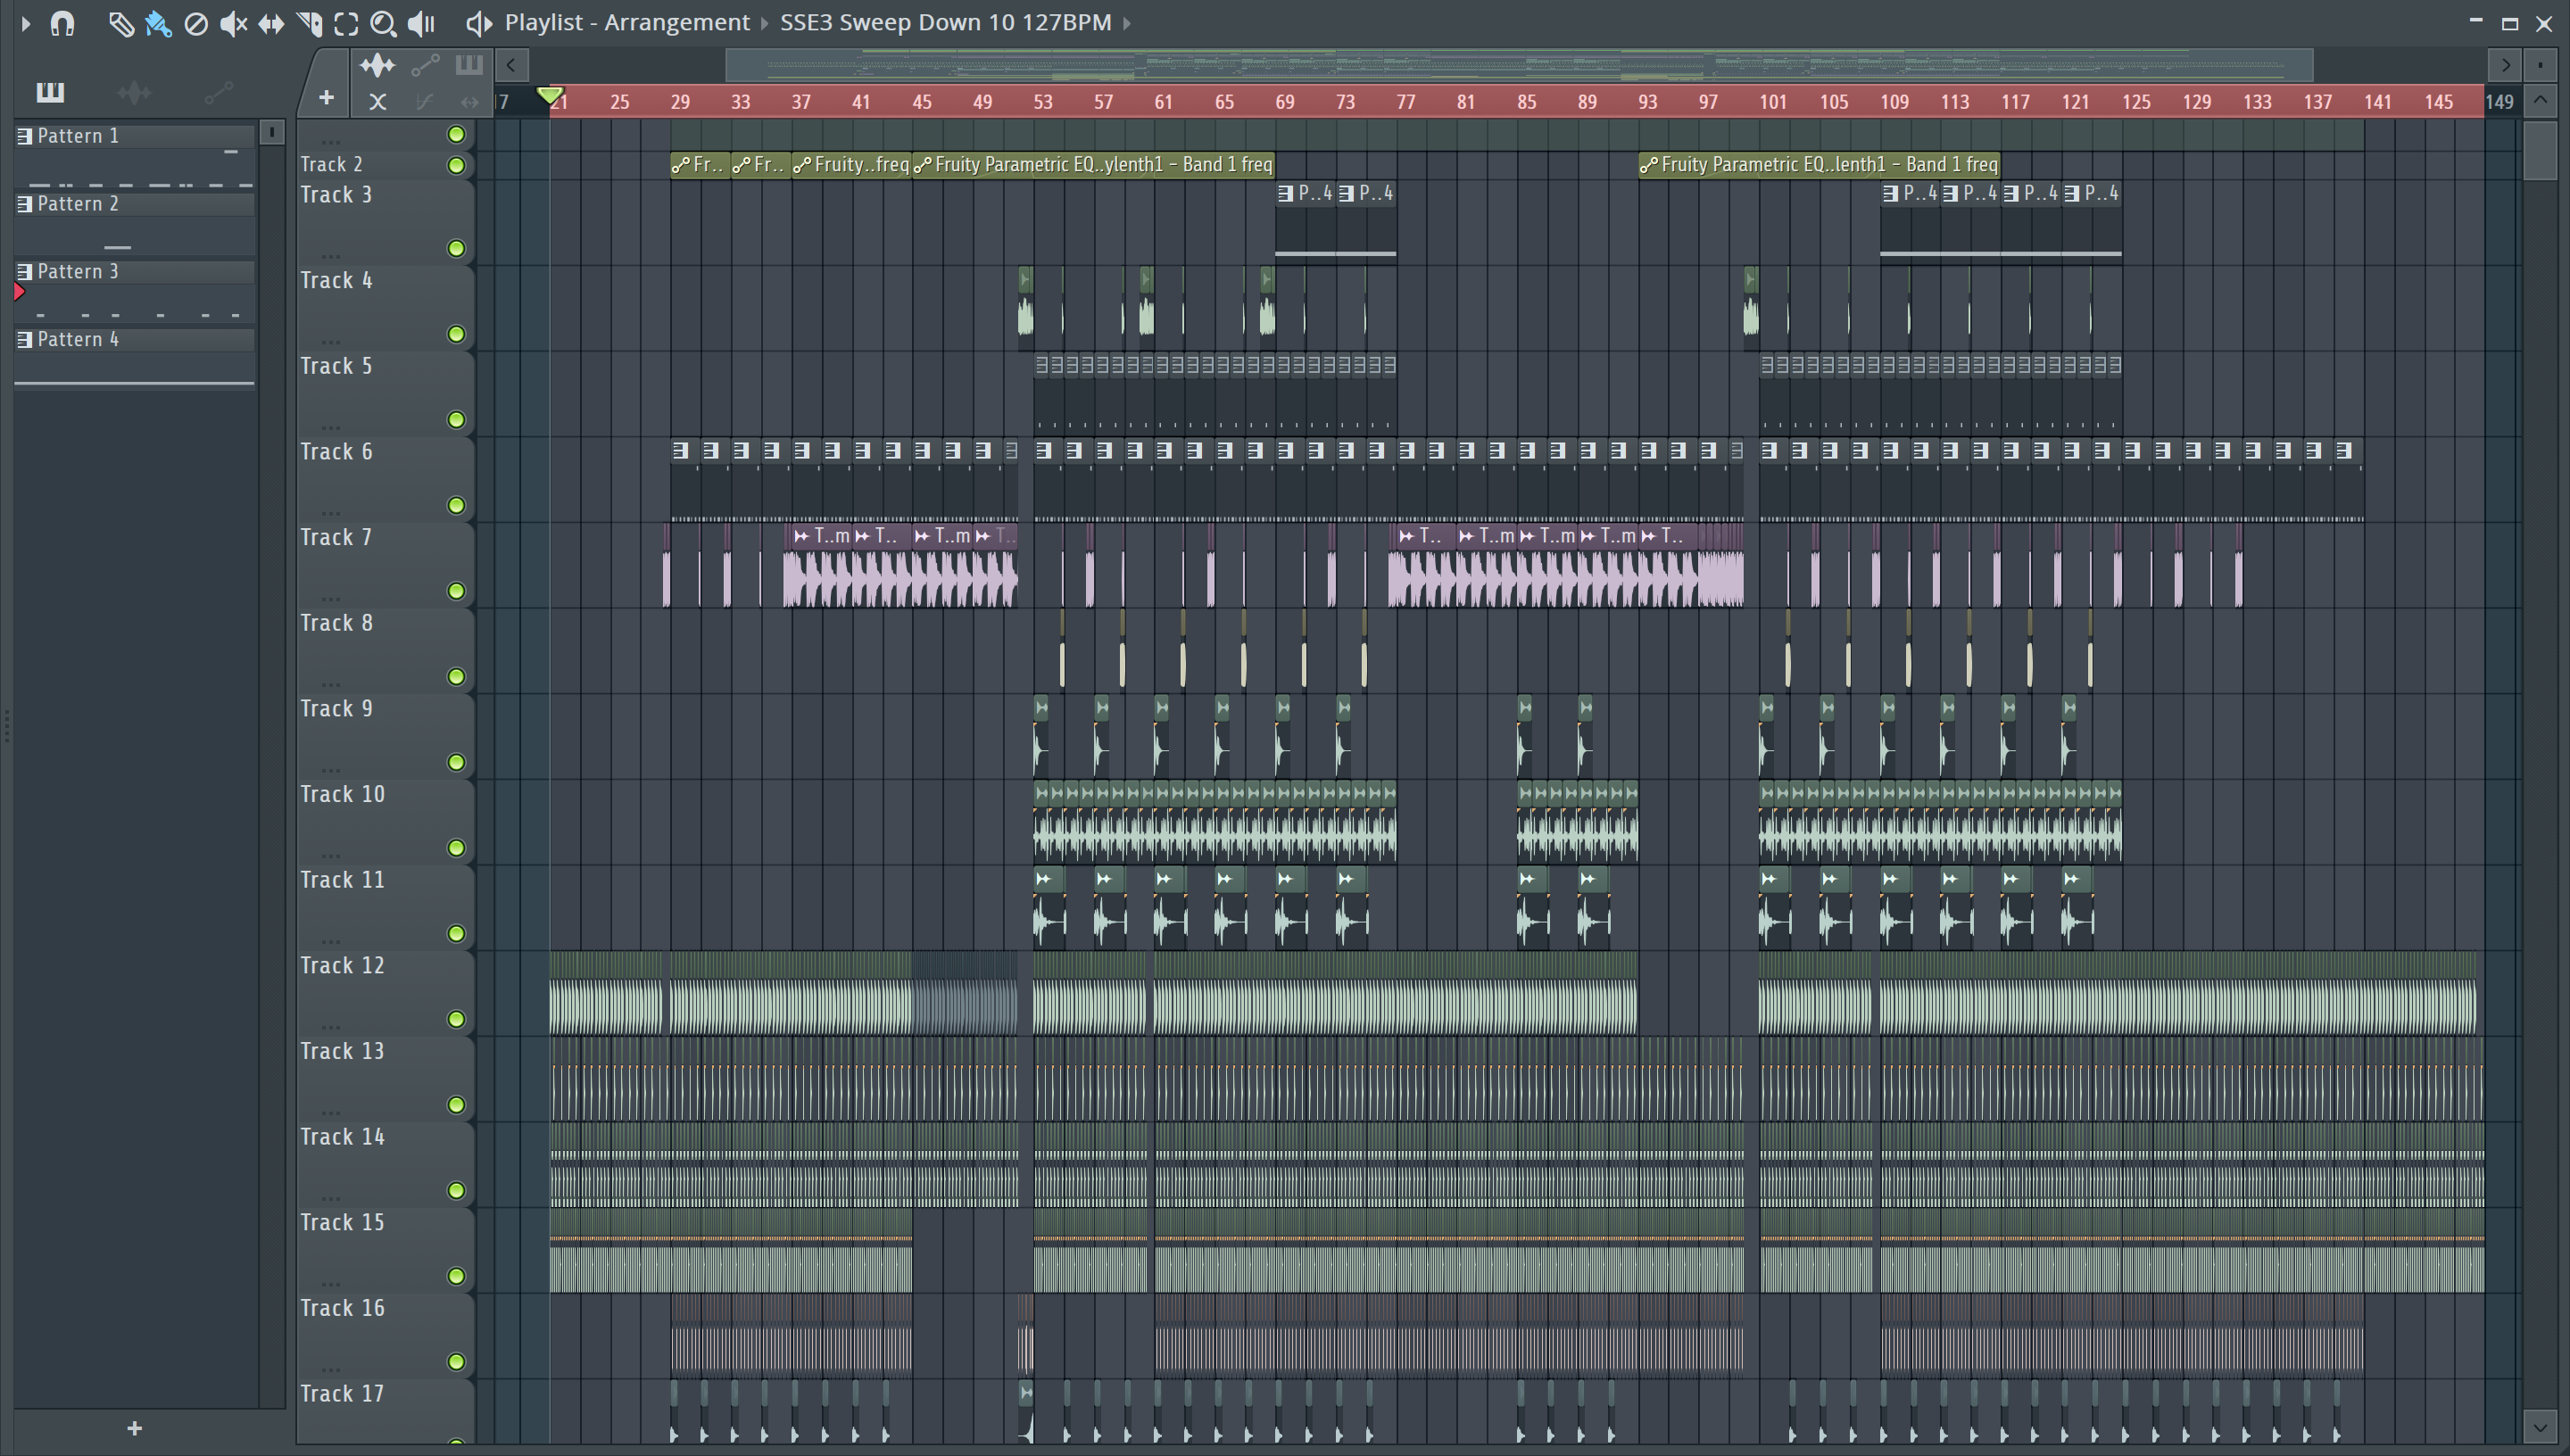This screenshot has height=1456, width=2570.
Task: Select Pattern 3 in the picker
Action: pyautogui.click(x=135, y=294)
